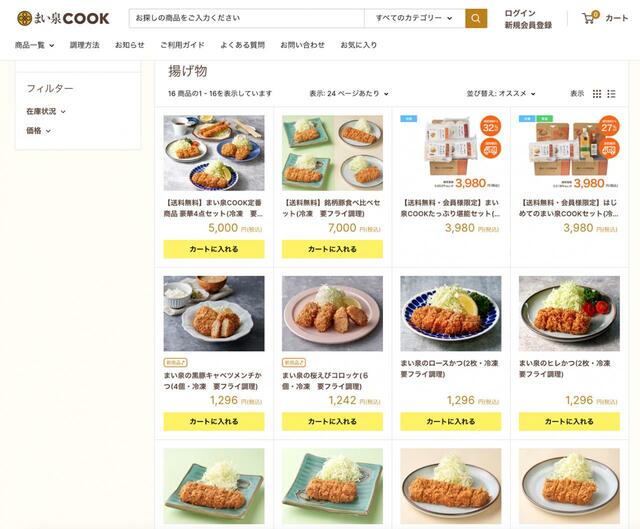Switch to list view display
The height and width of the screenshot is (529, 640).
click(611, 94)
